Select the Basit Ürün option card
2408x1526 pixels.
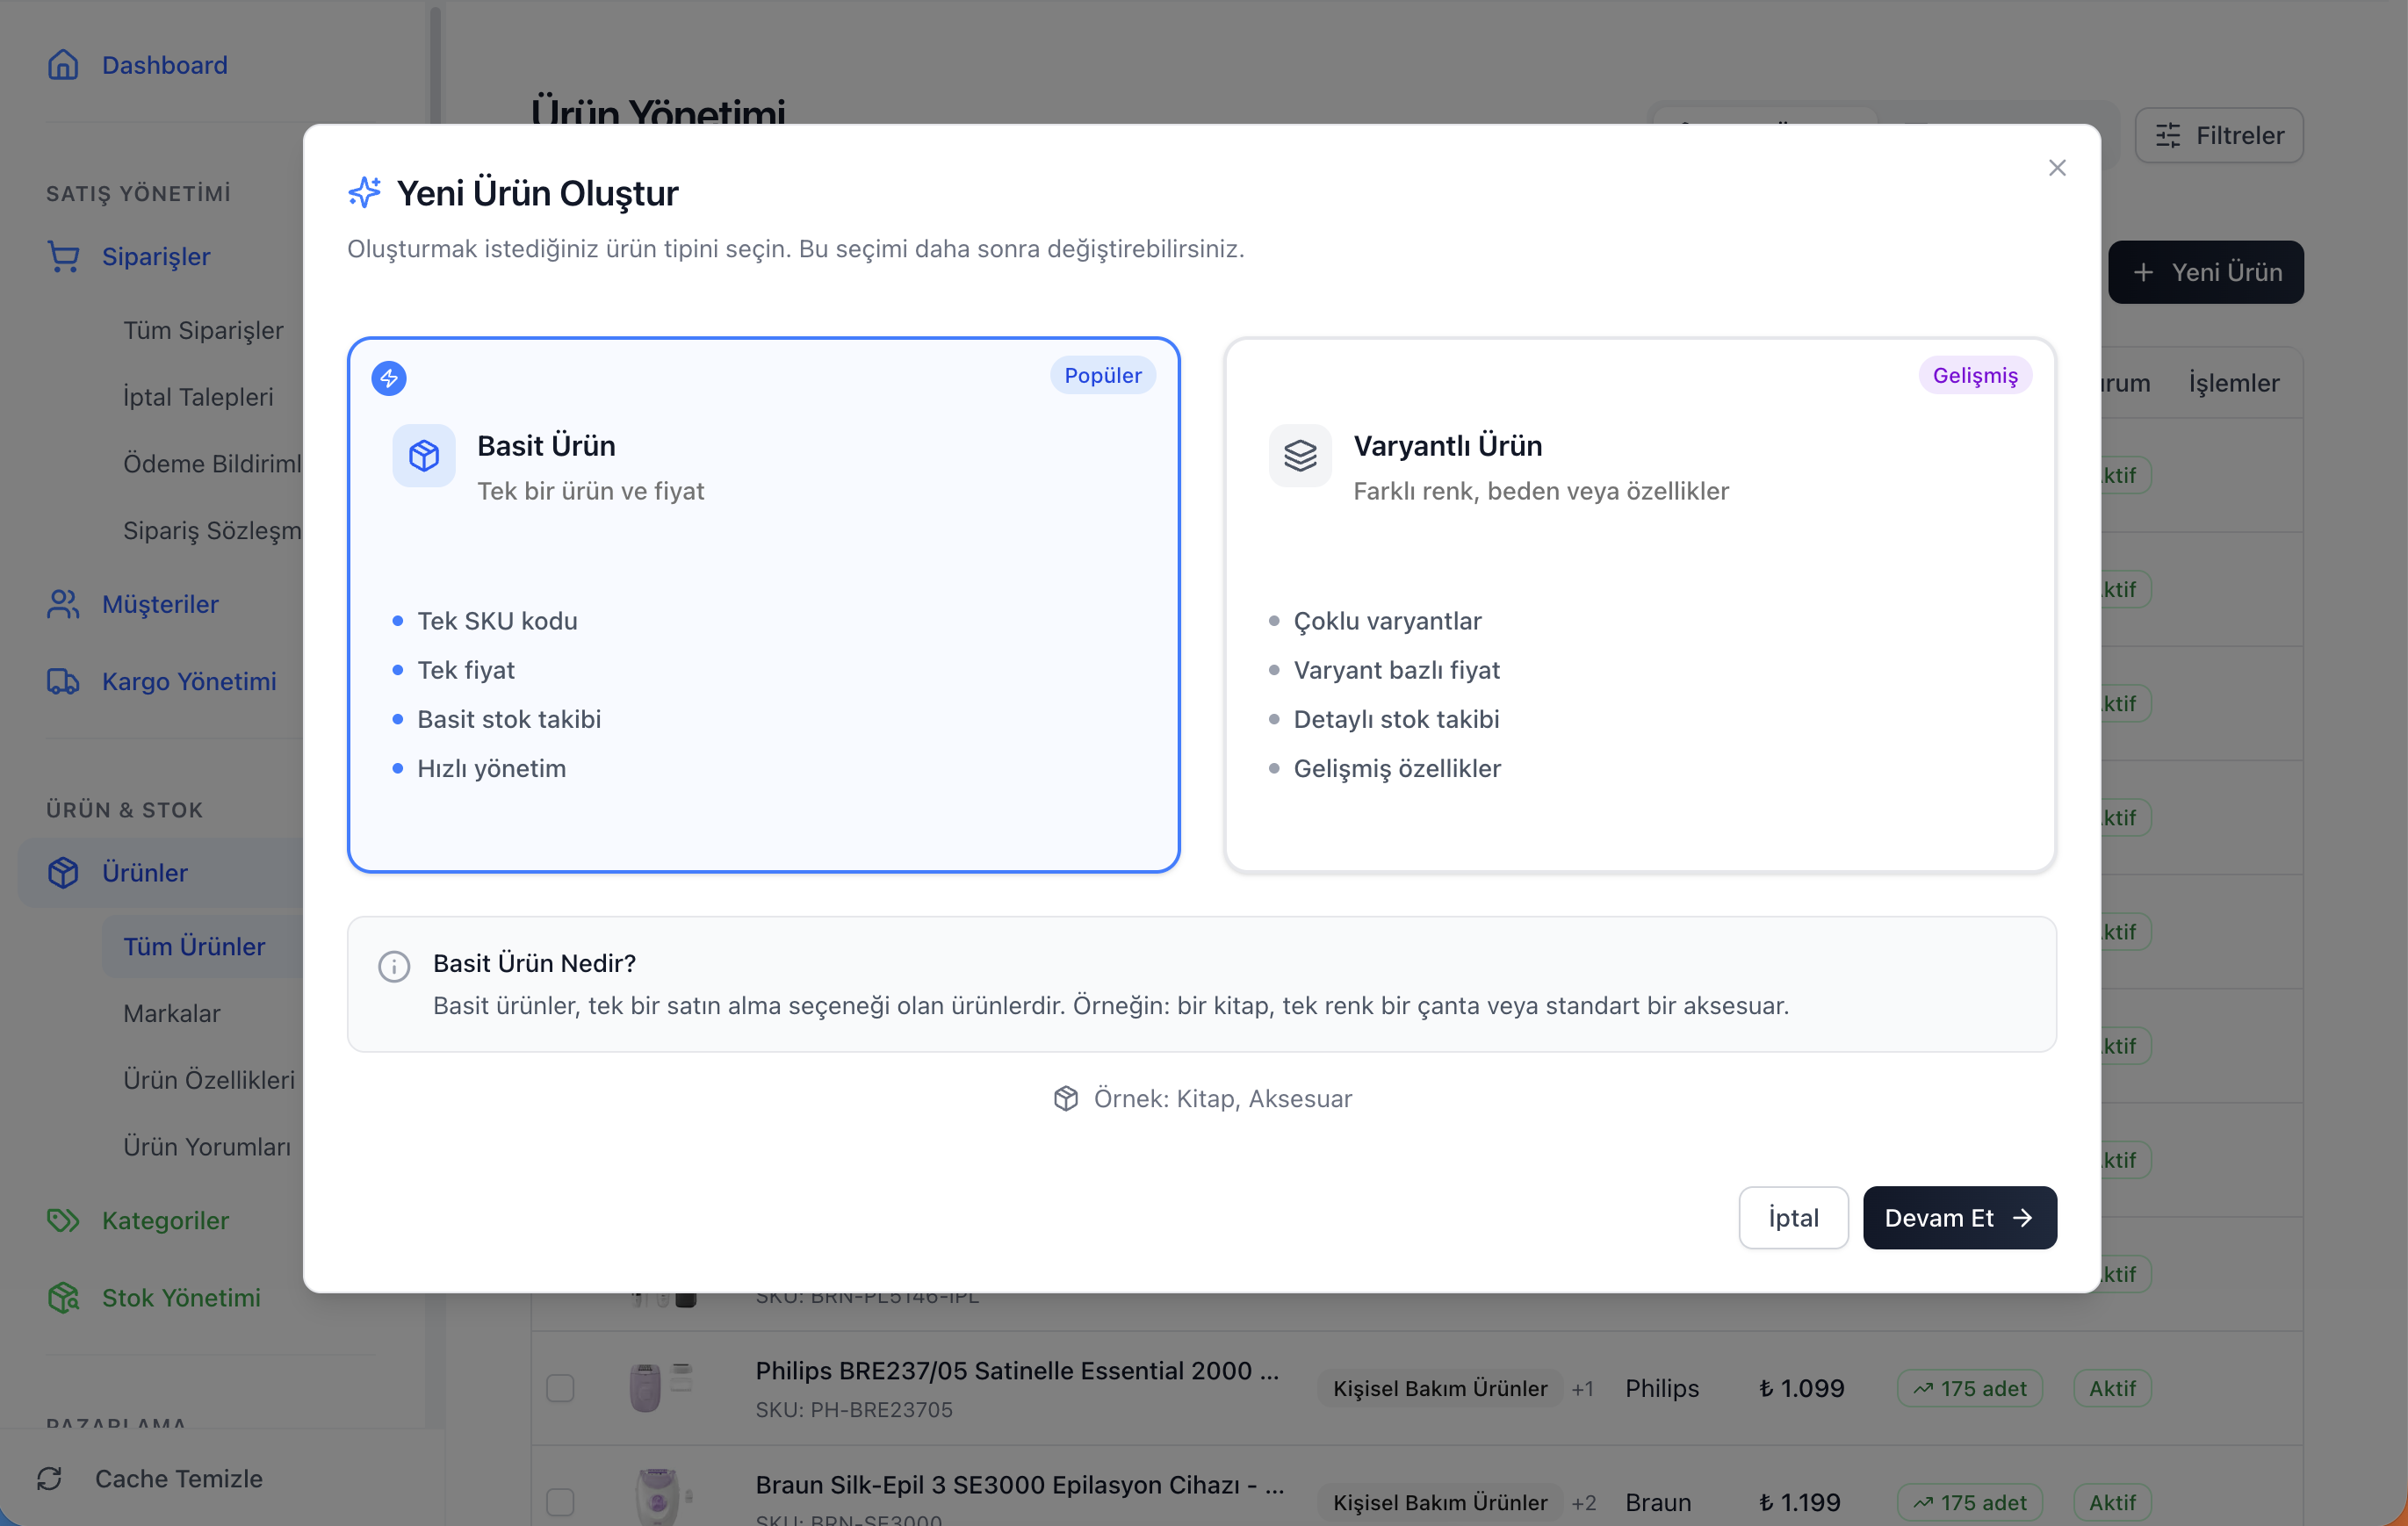pyautogui.click(x=763, y=604)
